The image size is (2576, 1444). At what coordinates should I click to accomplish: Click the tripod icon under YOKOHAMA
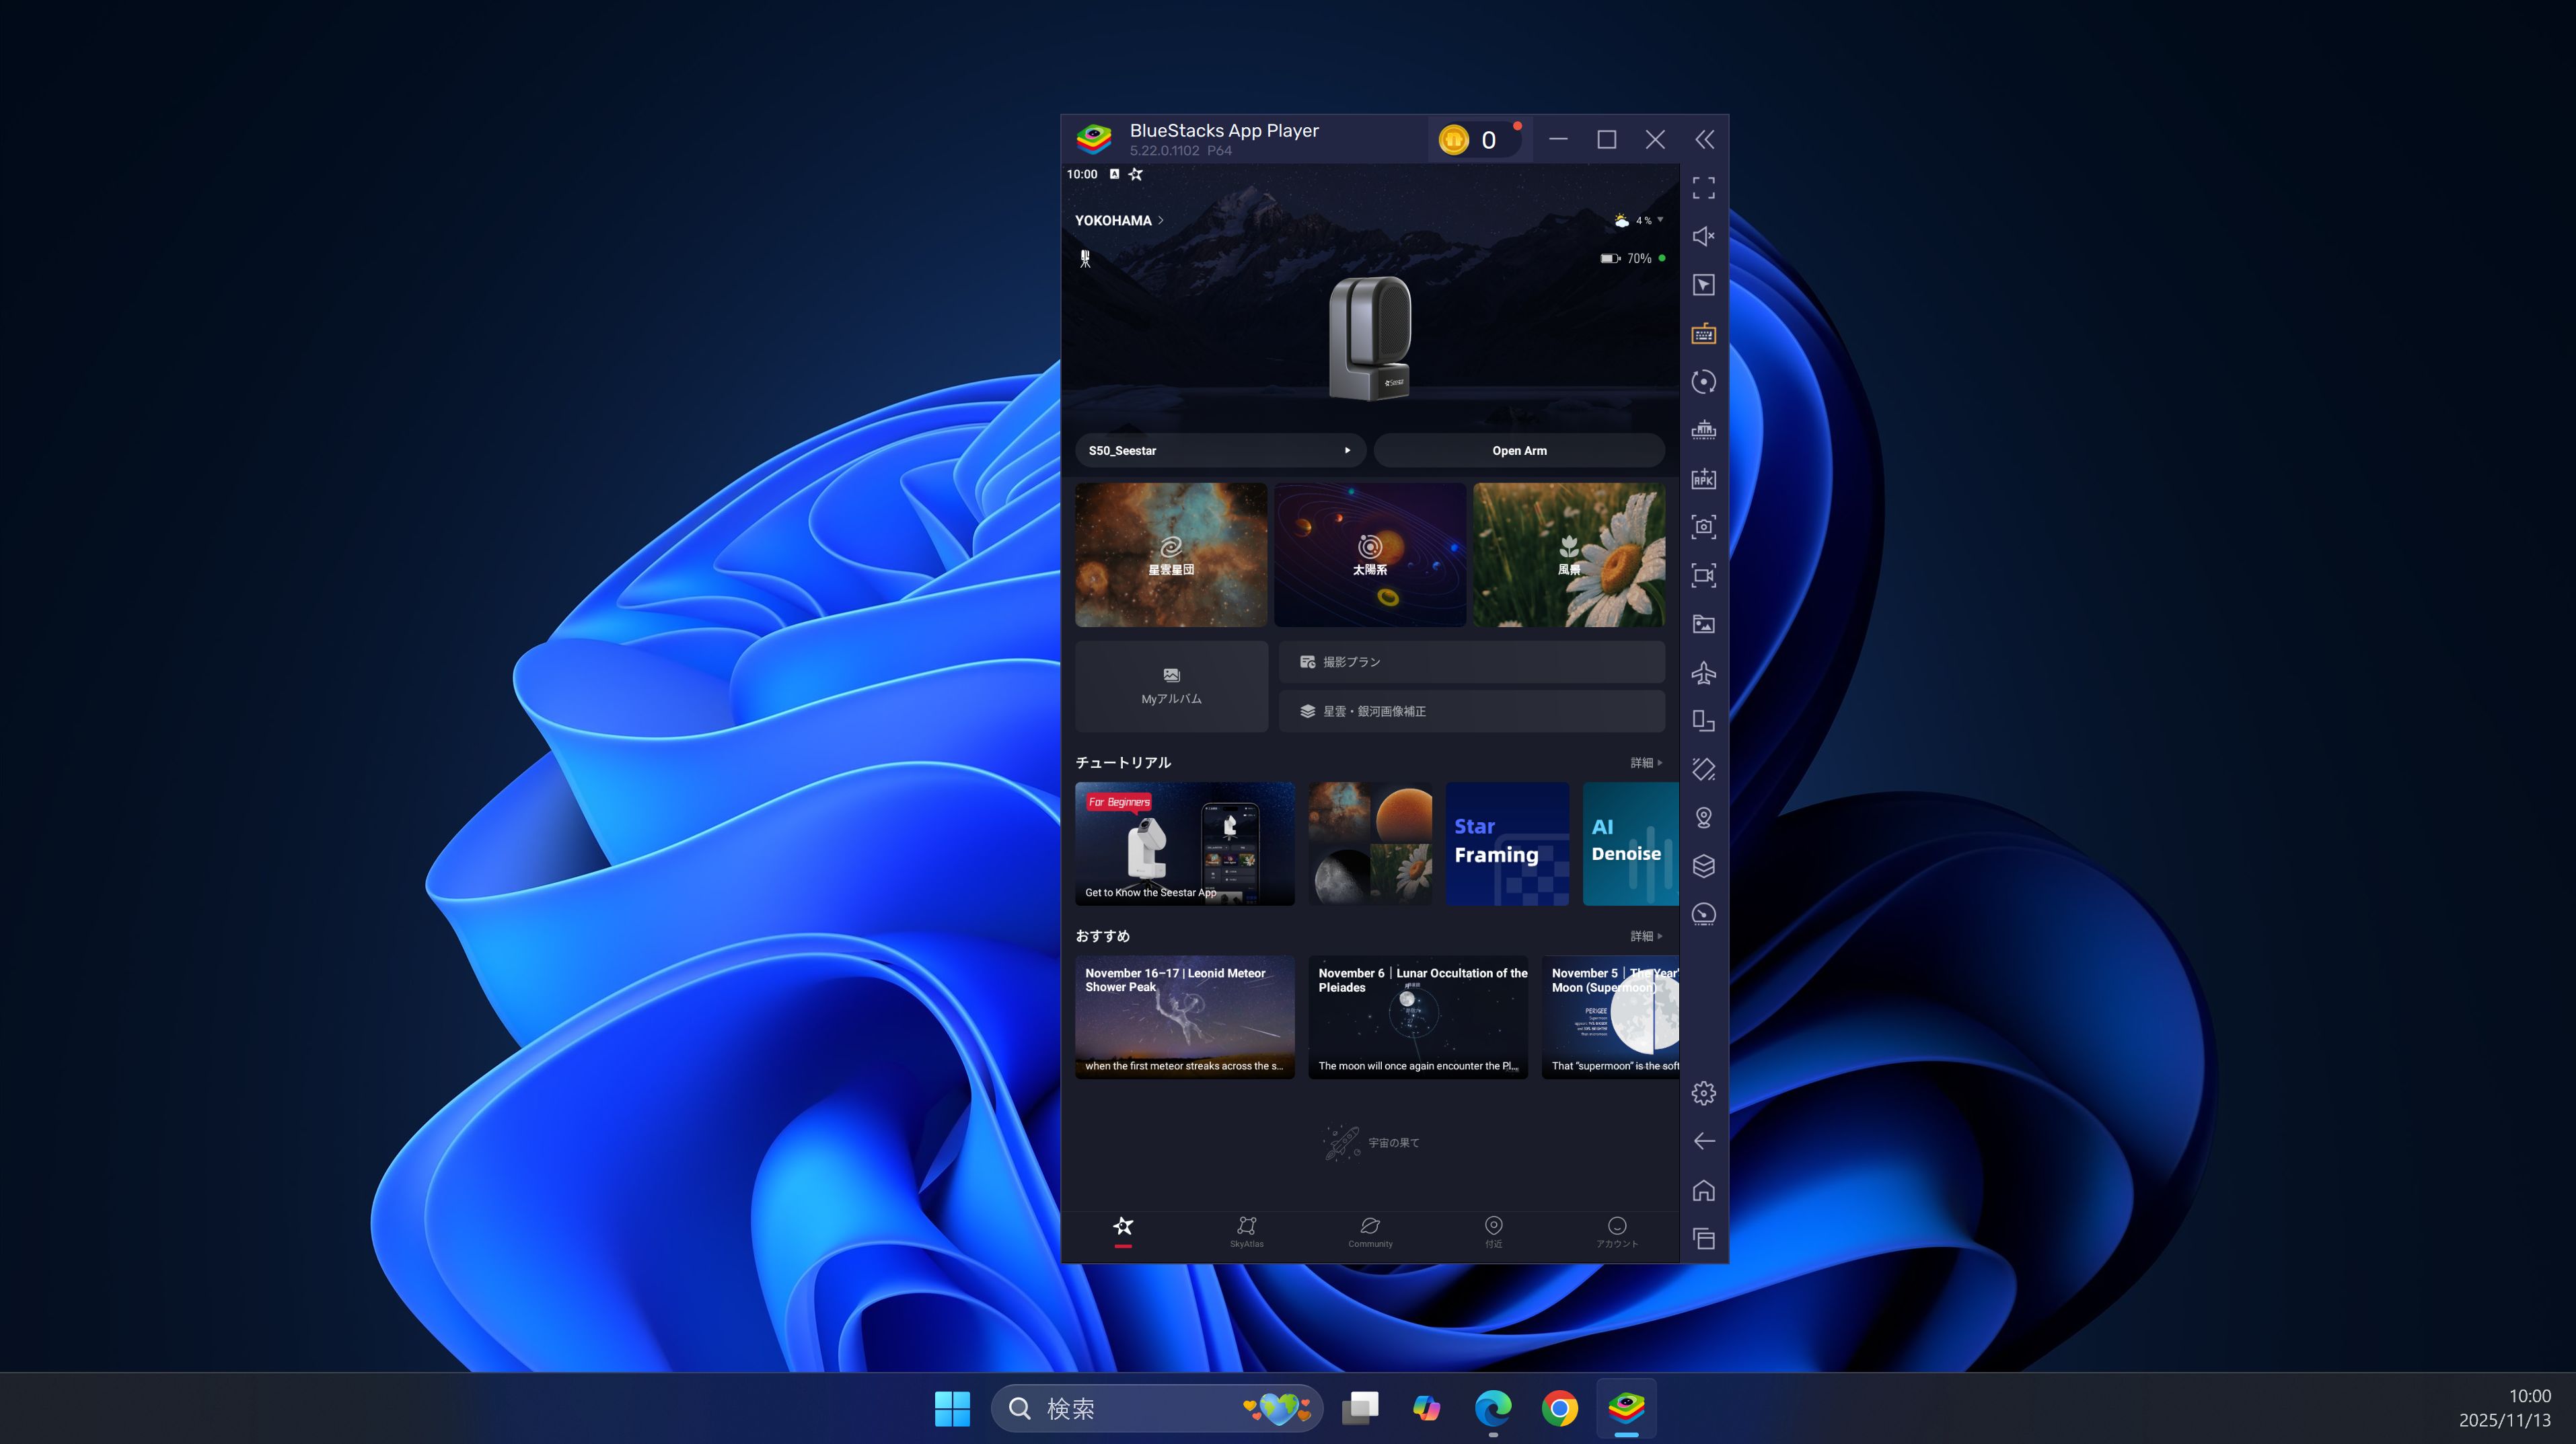tap(1085, 259)
